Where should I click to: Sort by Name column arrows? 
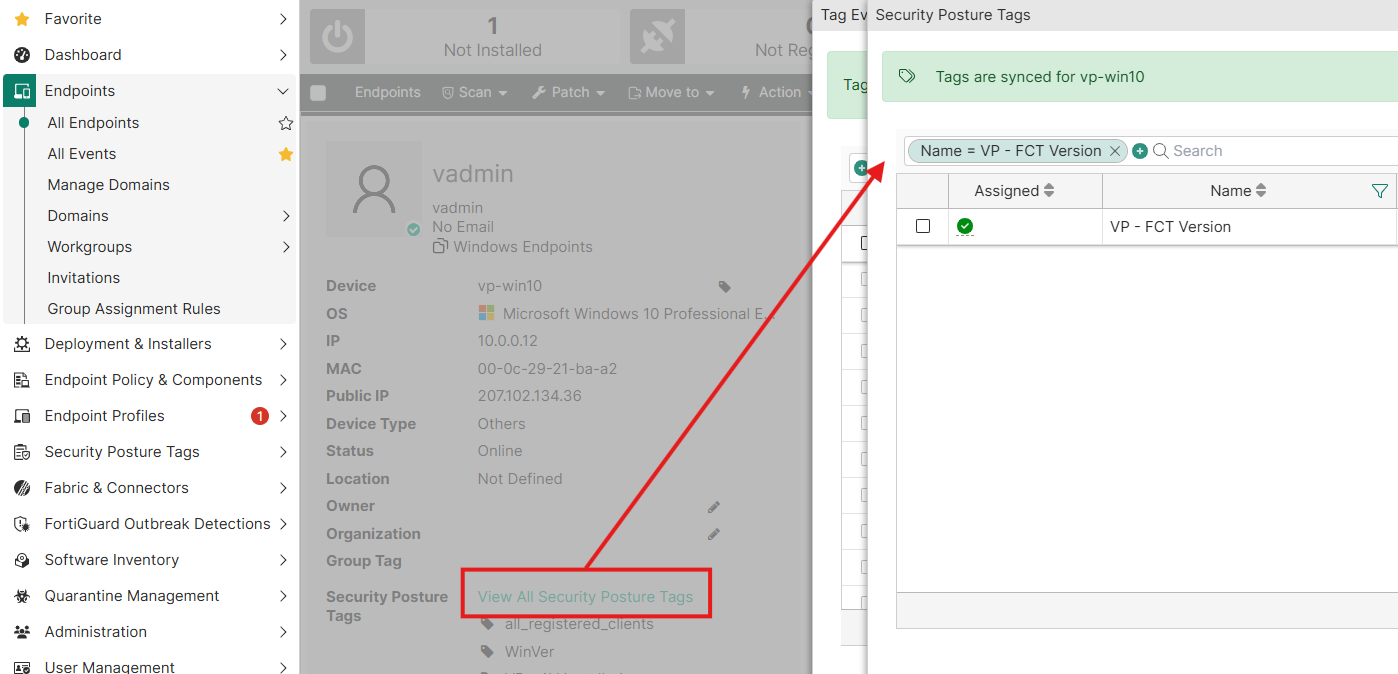(x=1261, y=190)
